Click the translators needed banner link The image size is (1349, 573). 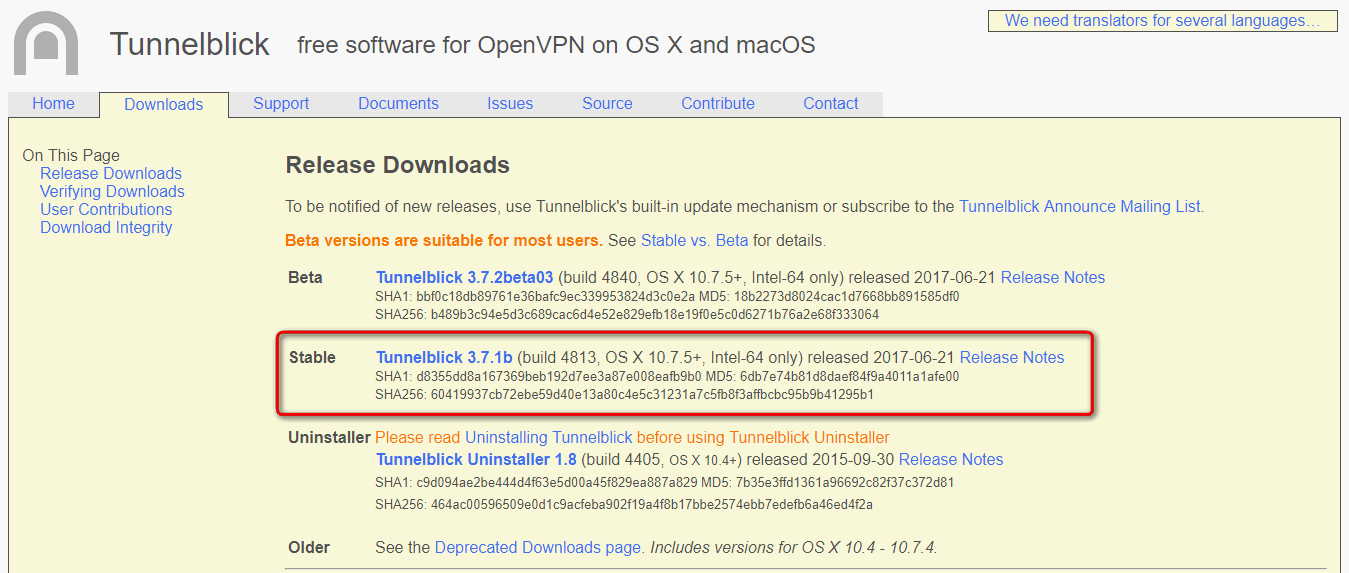[x=1162, y=21]
